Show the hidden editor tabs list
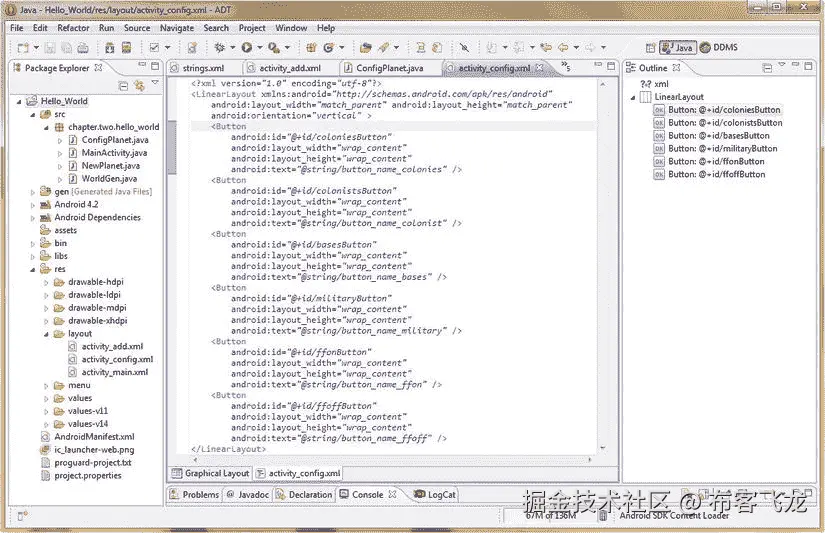Image resolution: width=825 pixels, height=533 pixels. click(x=566, y=66)
